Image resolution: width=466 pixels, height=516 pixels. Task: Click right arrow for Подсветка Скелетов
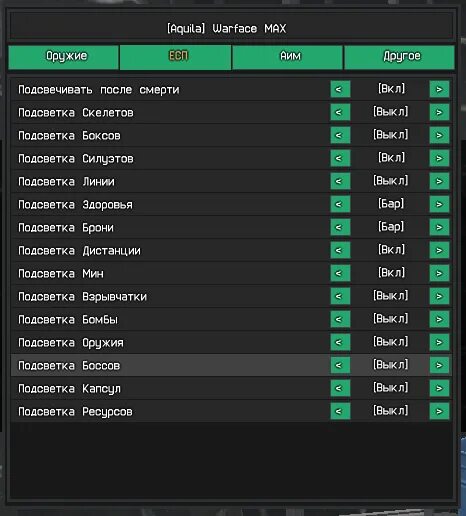click(439, 112)
